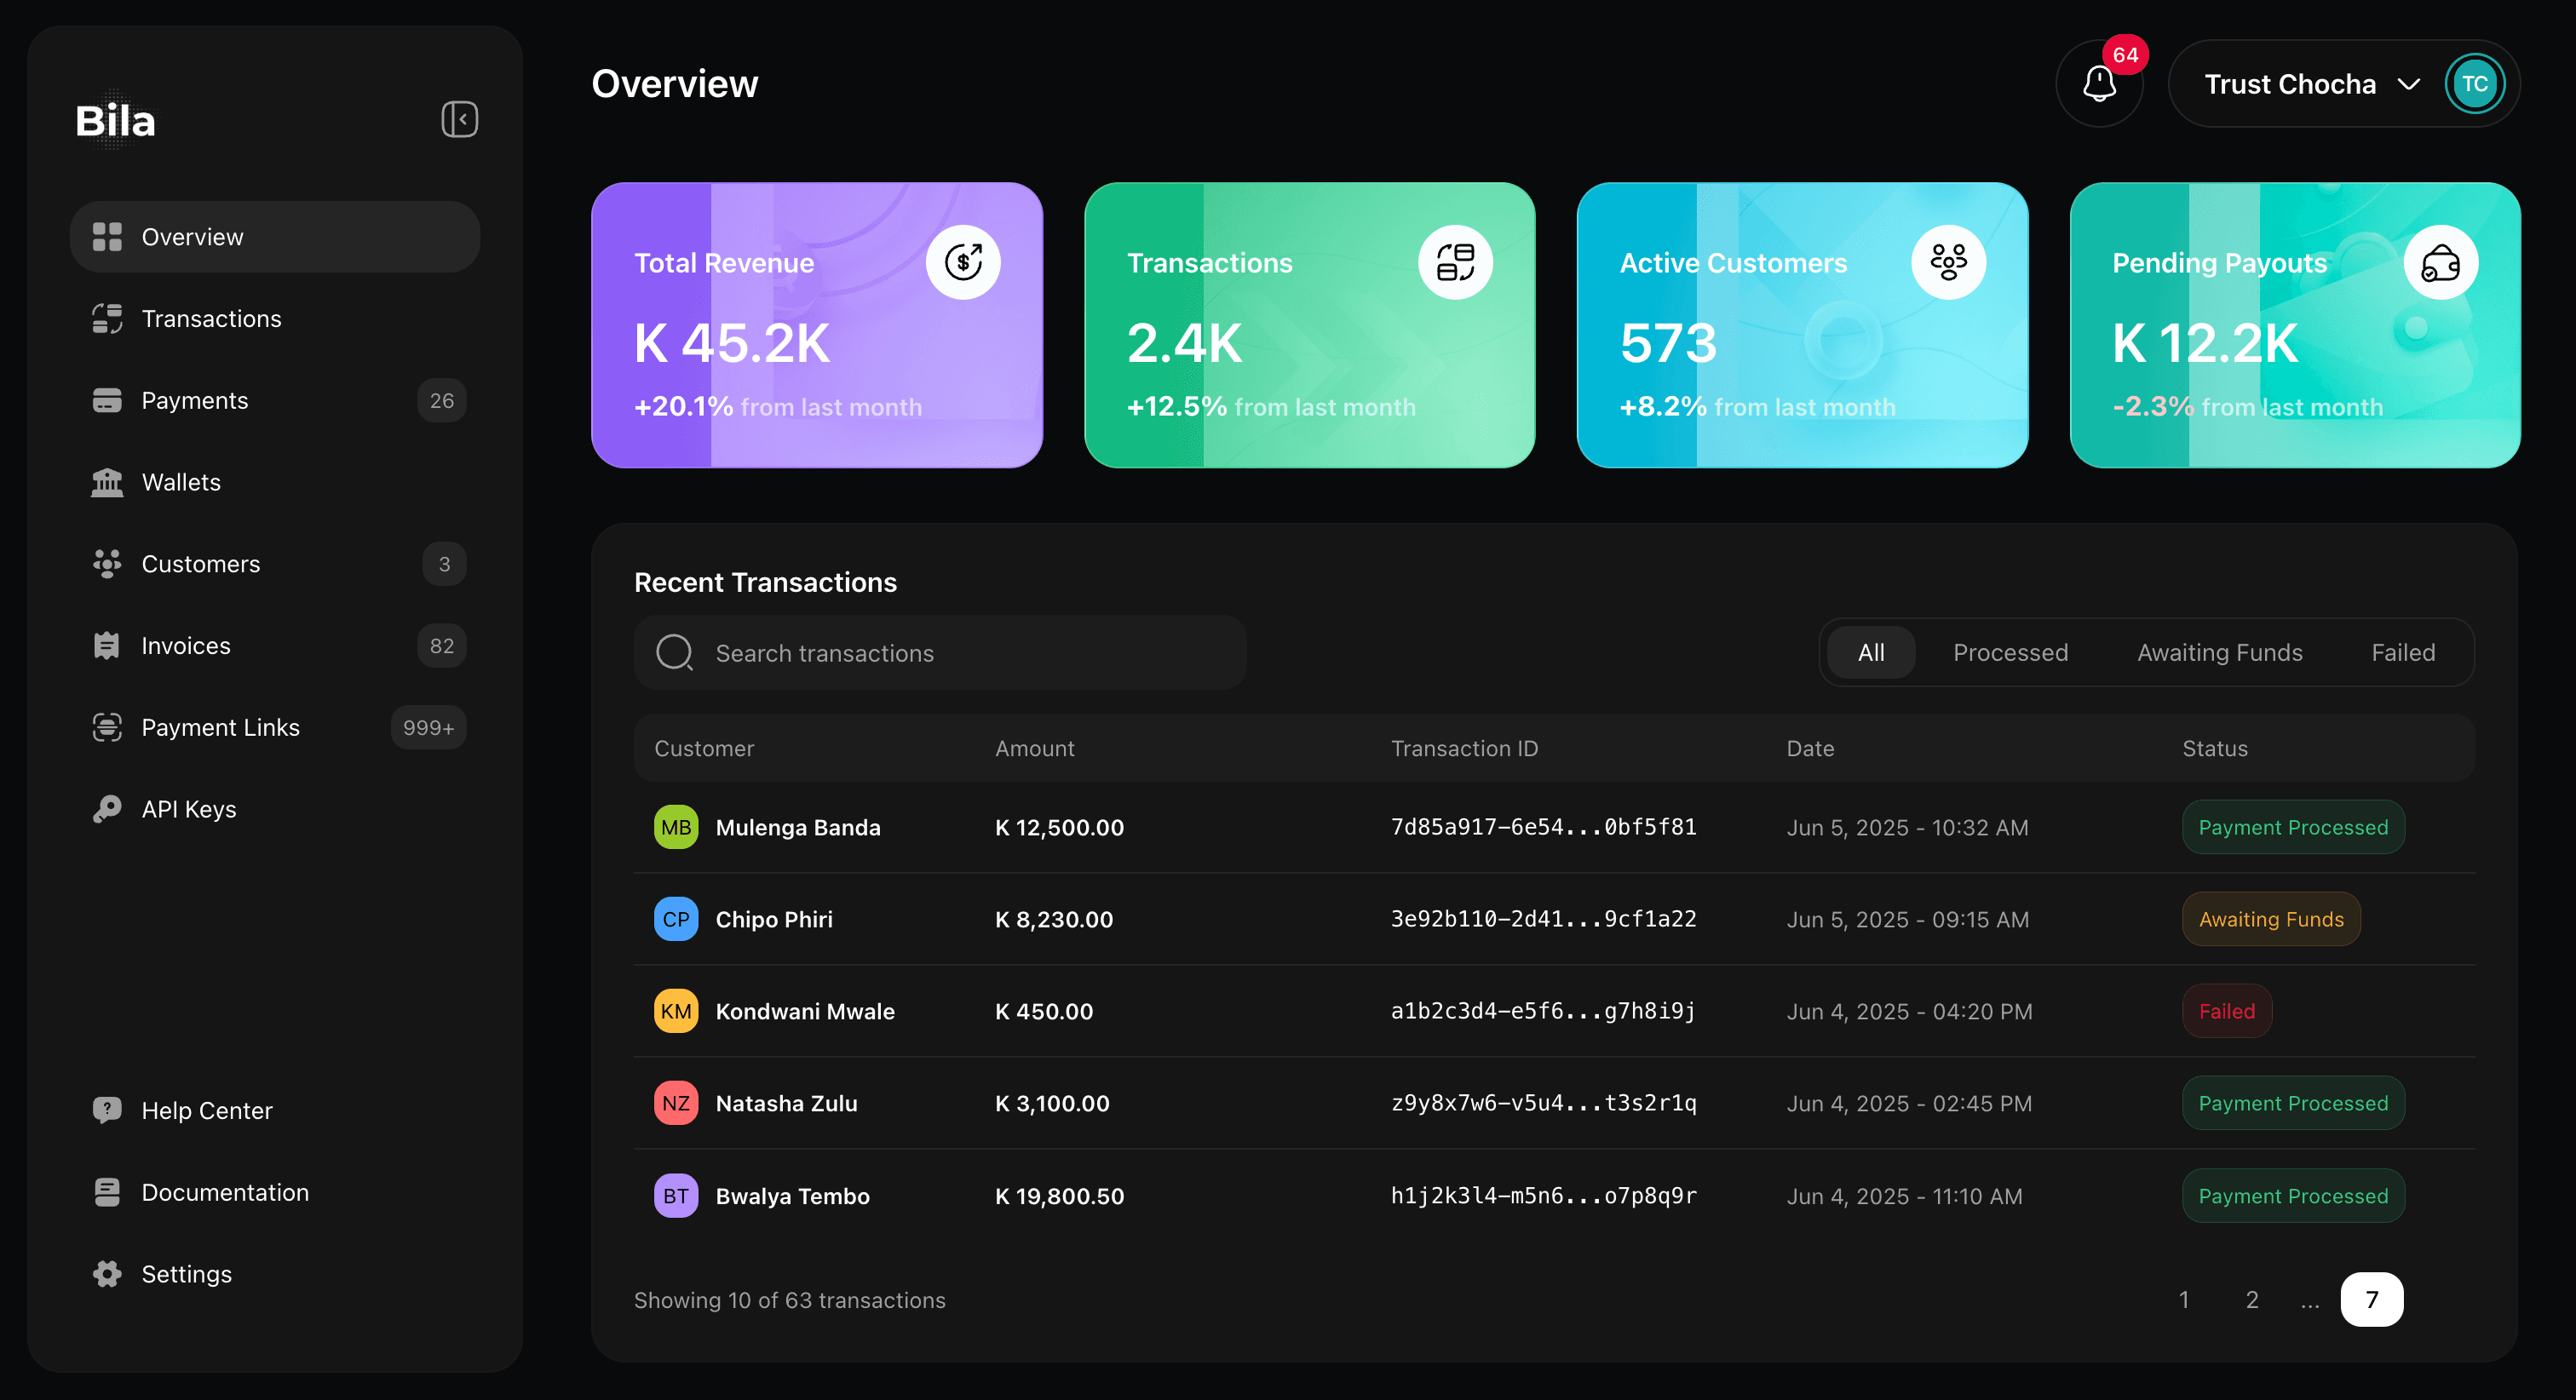Viewport: 2576px width, 1400px height.
Task: Open page 2 of transactions
Action: tap(2252, 1299)
